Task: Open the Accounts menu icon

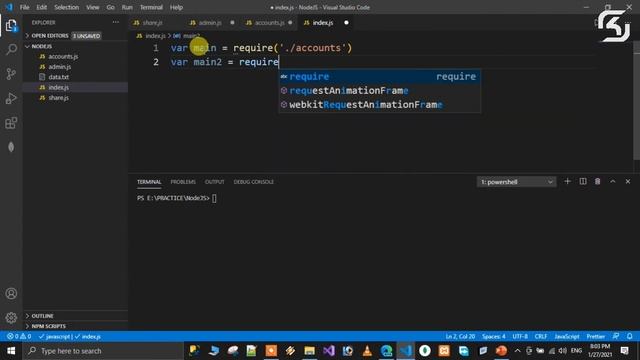Action: click(x=11, y=293)
